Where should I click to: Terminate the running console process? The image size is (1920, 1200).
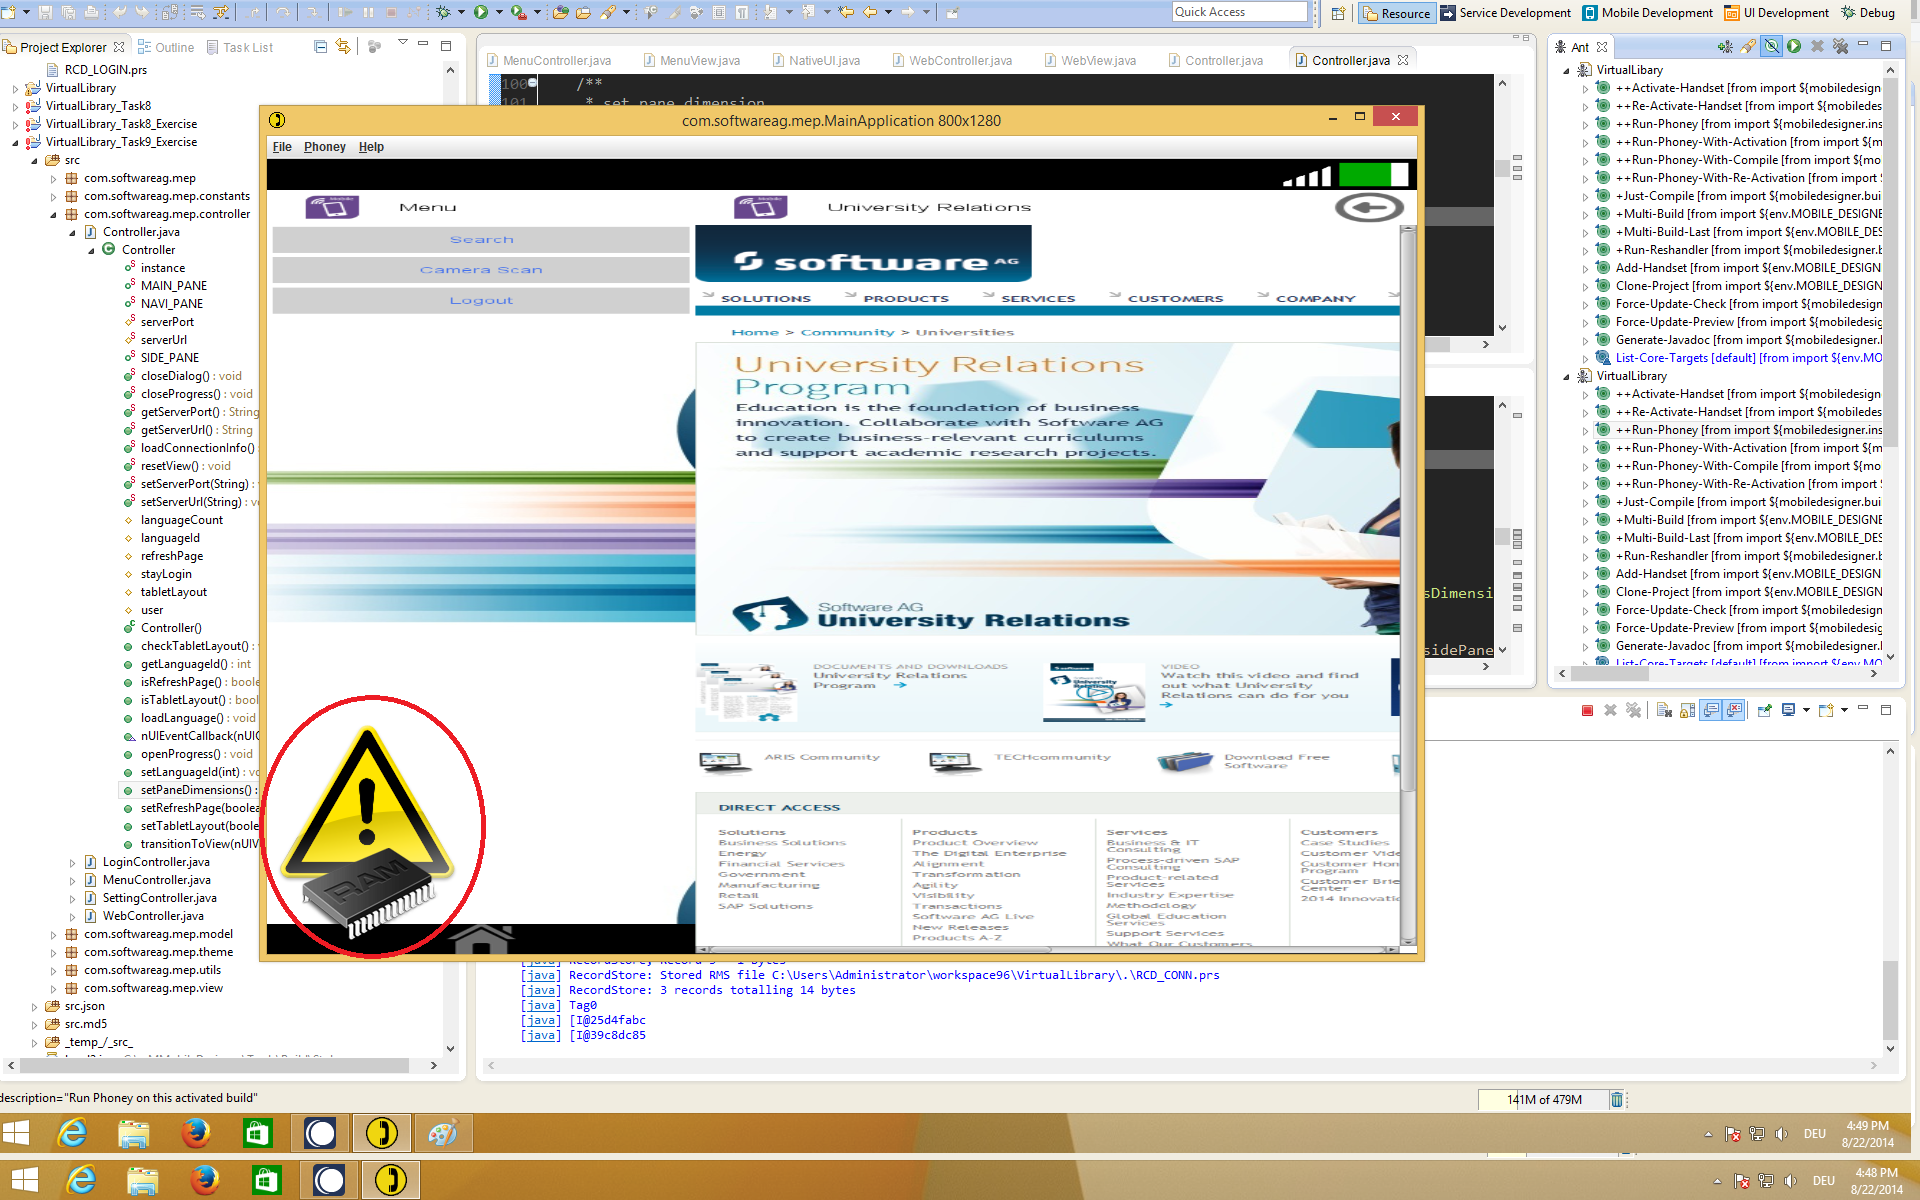(1587, 710)
